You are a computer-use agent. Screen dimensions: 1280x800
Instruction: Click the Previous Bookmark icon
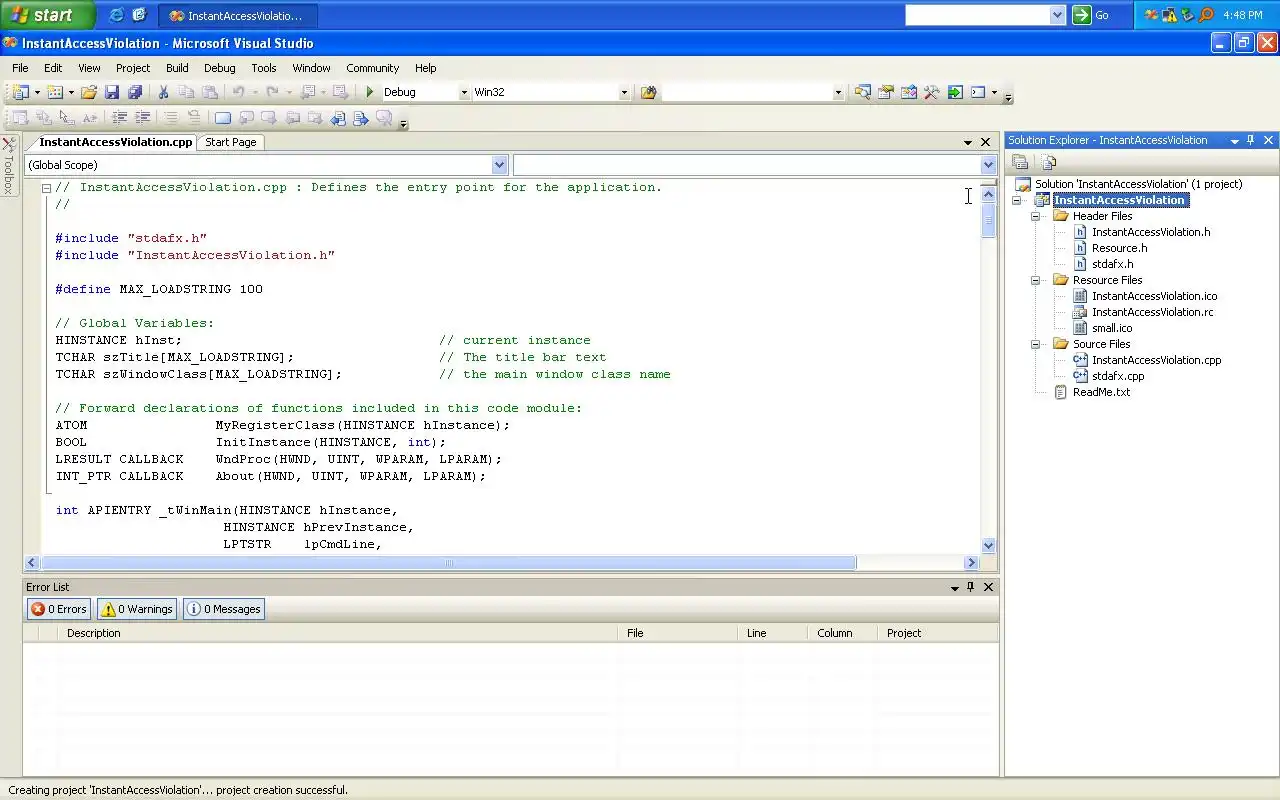246,118
